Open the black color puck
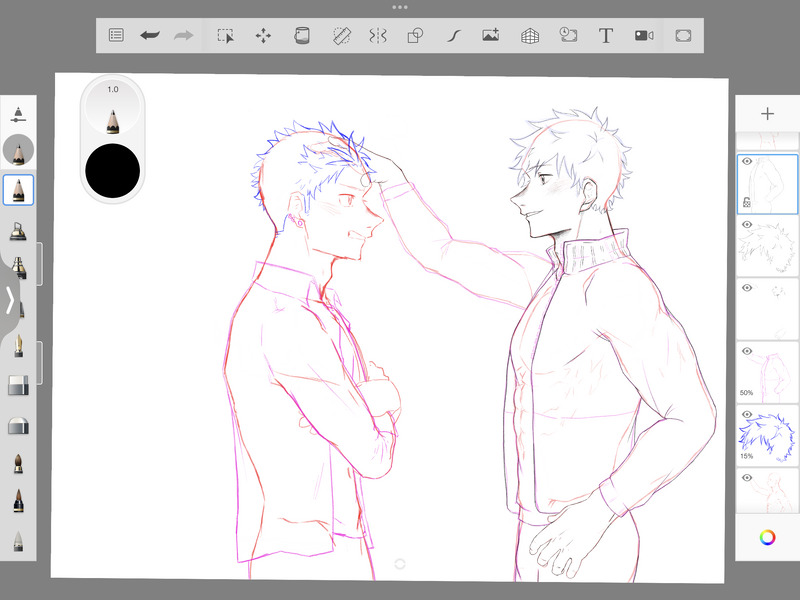The height and width of the screenshot is (600, 800). point(113,171)
